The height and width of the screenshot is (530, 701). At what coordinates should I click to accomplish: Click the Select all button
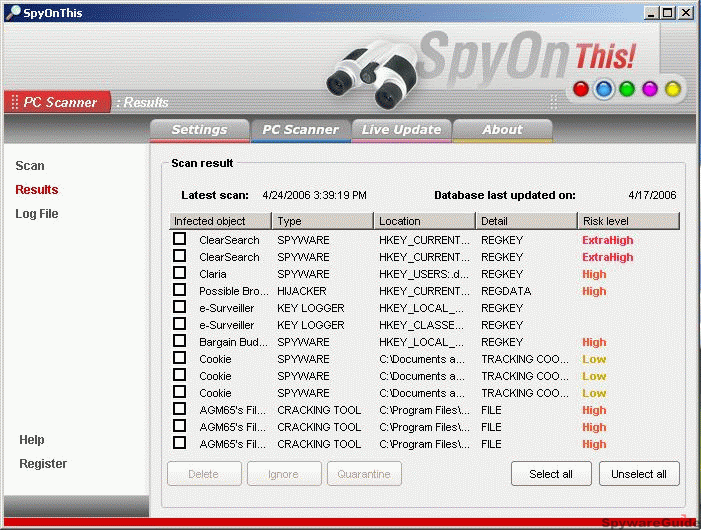click(551, 474)
